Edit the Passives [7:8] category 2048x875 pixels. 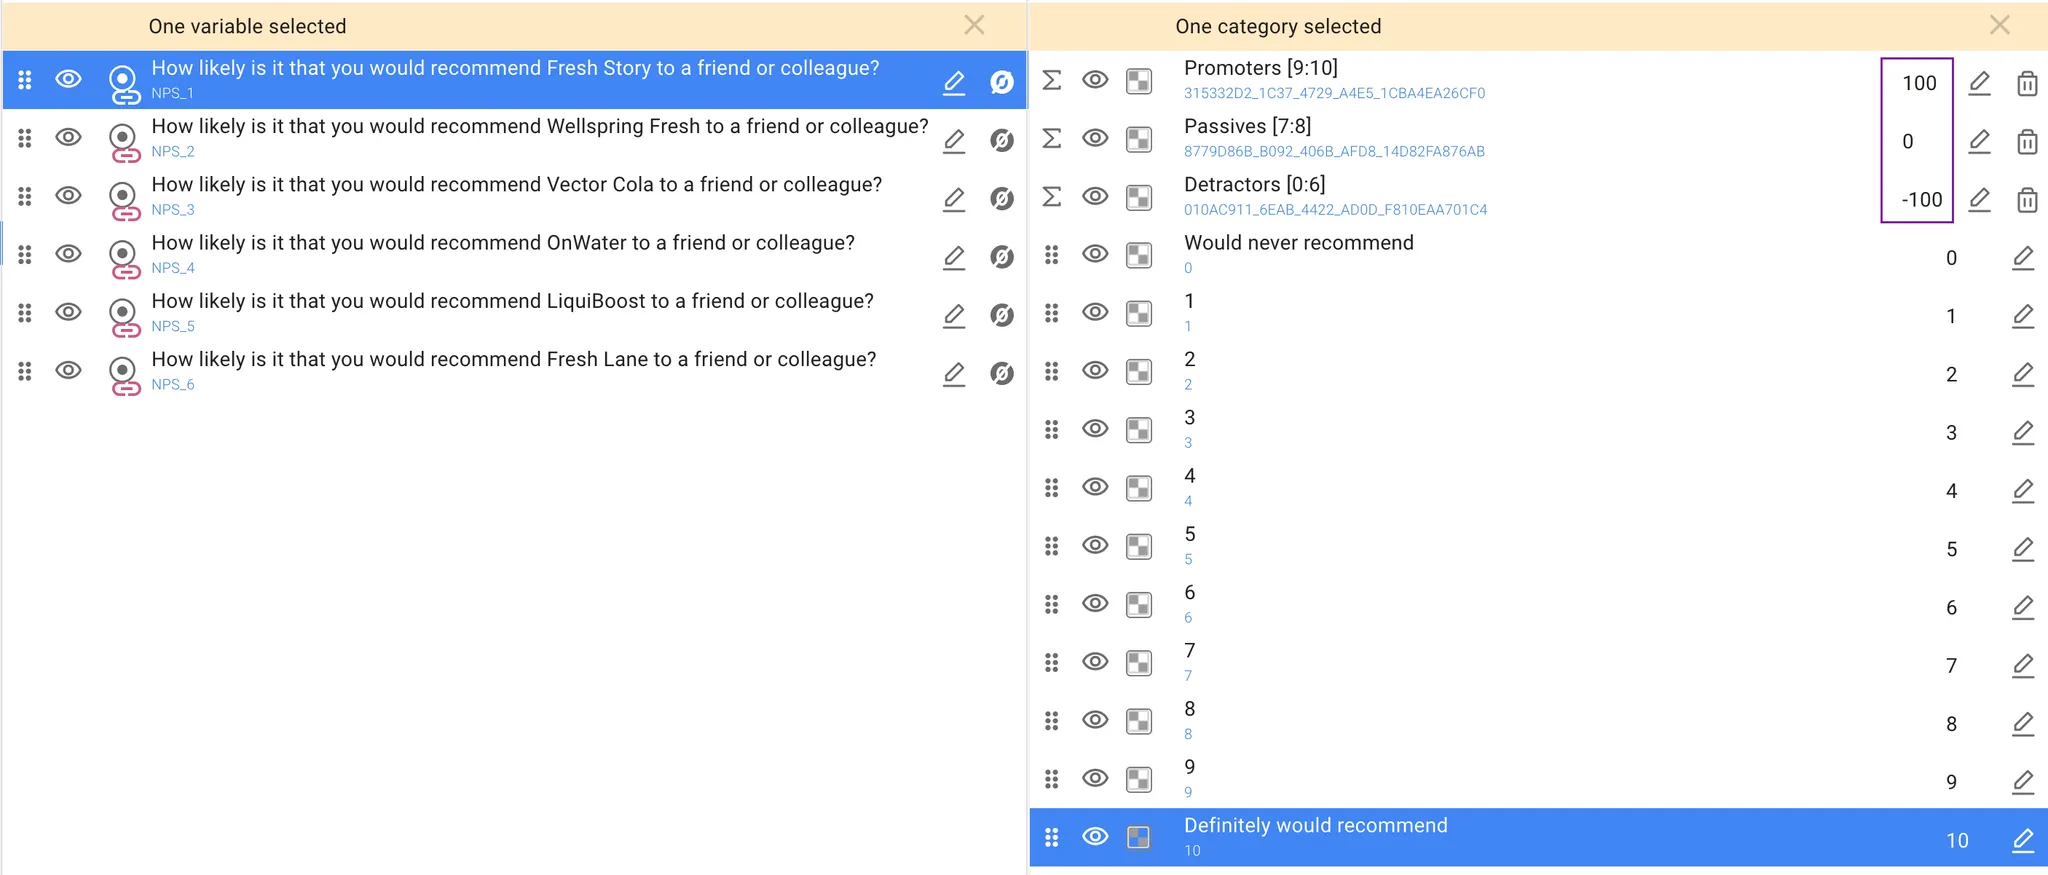click(x=1979, y=141)
